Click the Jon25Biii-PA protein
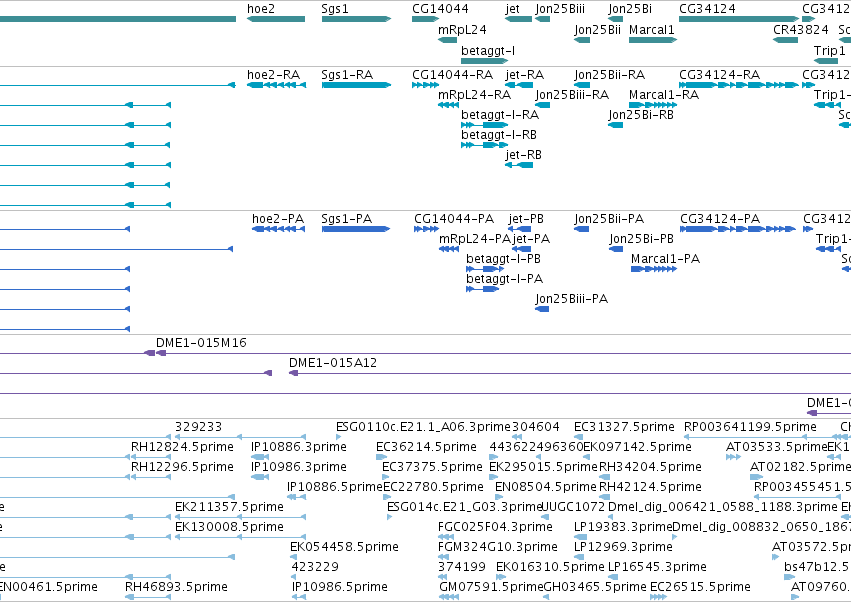Image resolution: width=851 pixels, height=602 pixels. pos(542,309)
